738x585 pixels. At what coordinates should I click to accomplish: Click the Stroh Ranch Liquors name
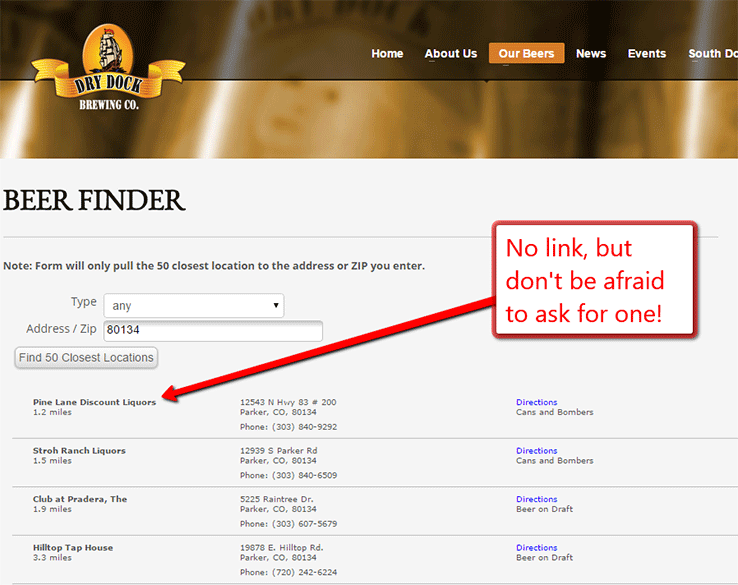[79, 451]
